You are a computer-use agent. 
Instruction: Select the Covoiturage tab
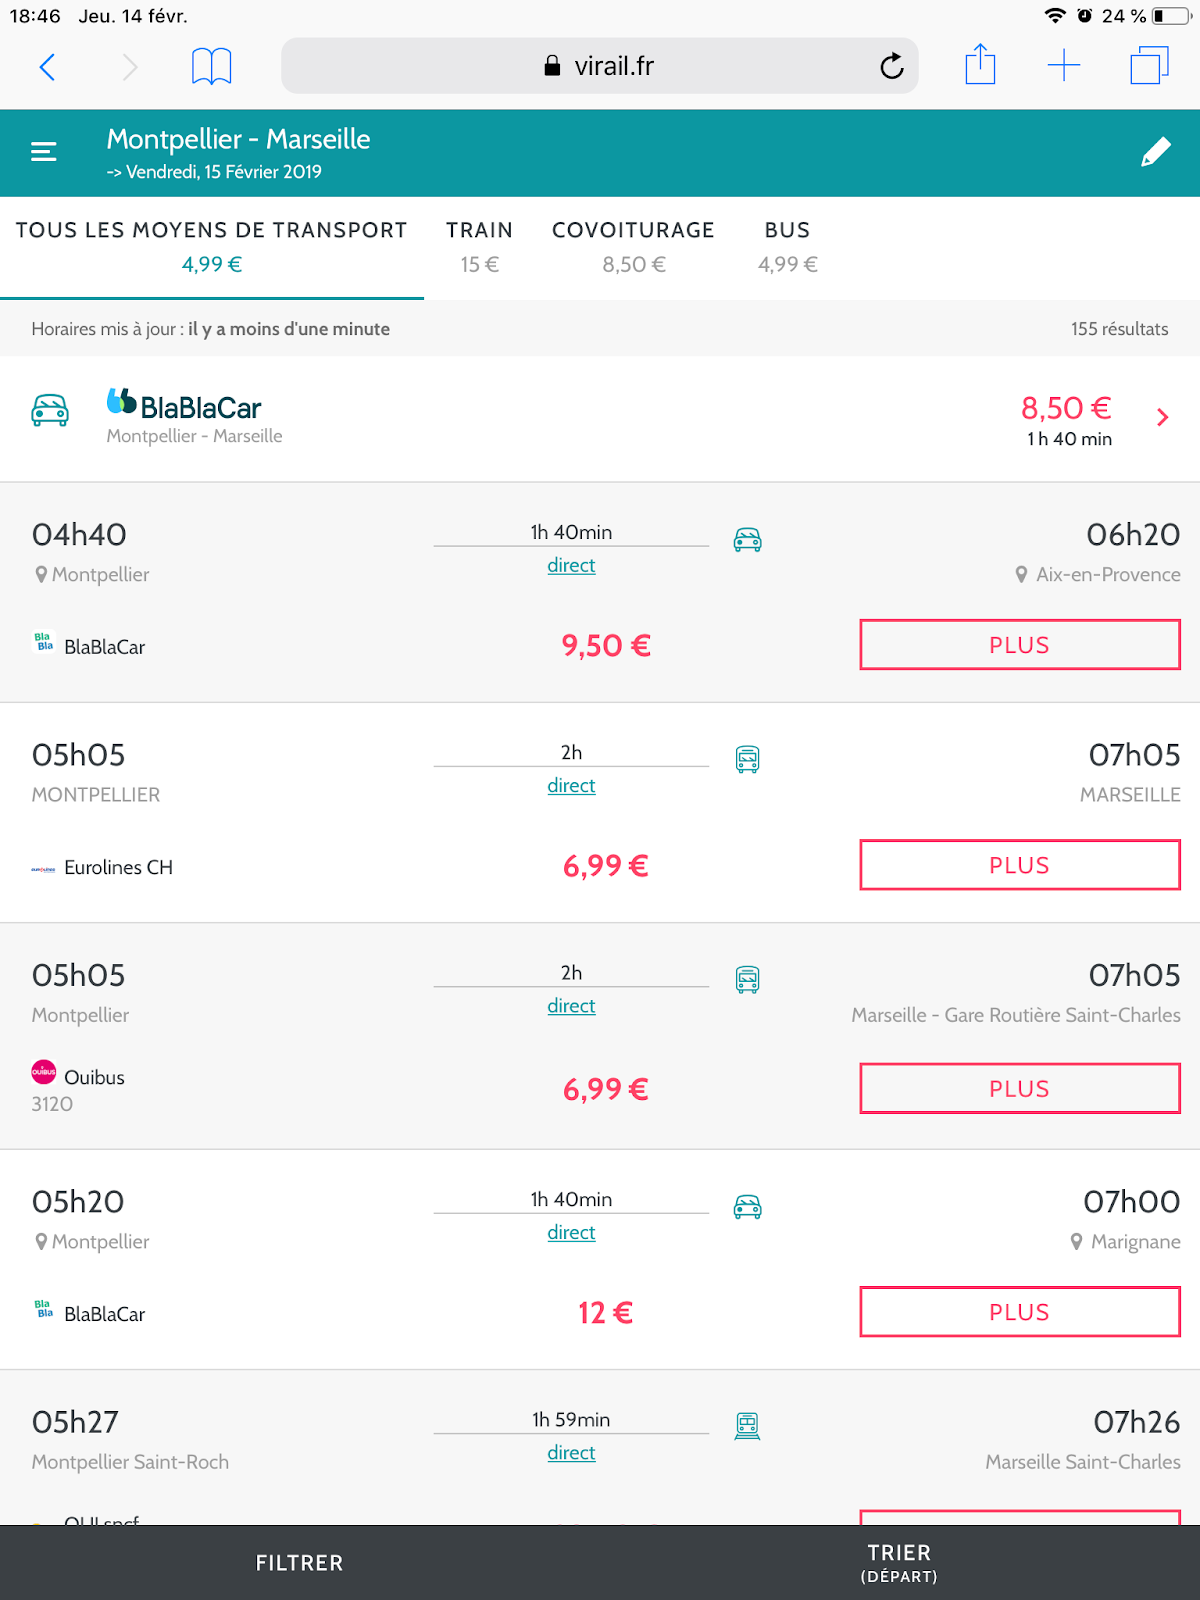click(633, 247)
